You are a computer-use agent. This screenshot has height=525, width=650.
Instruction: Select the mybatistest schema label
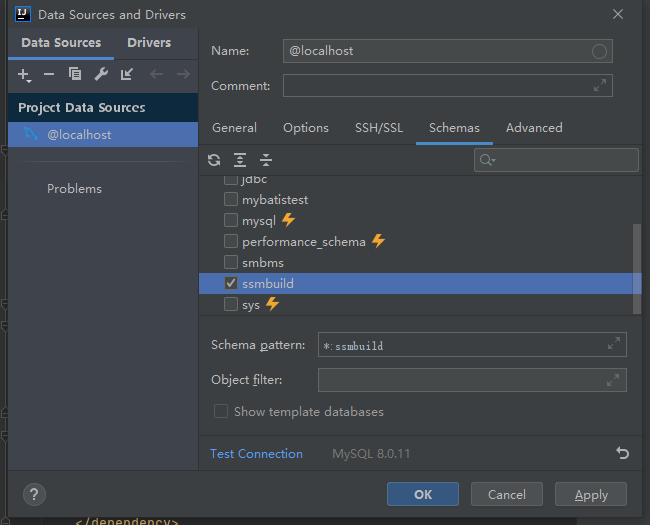(x=275, y=200)
